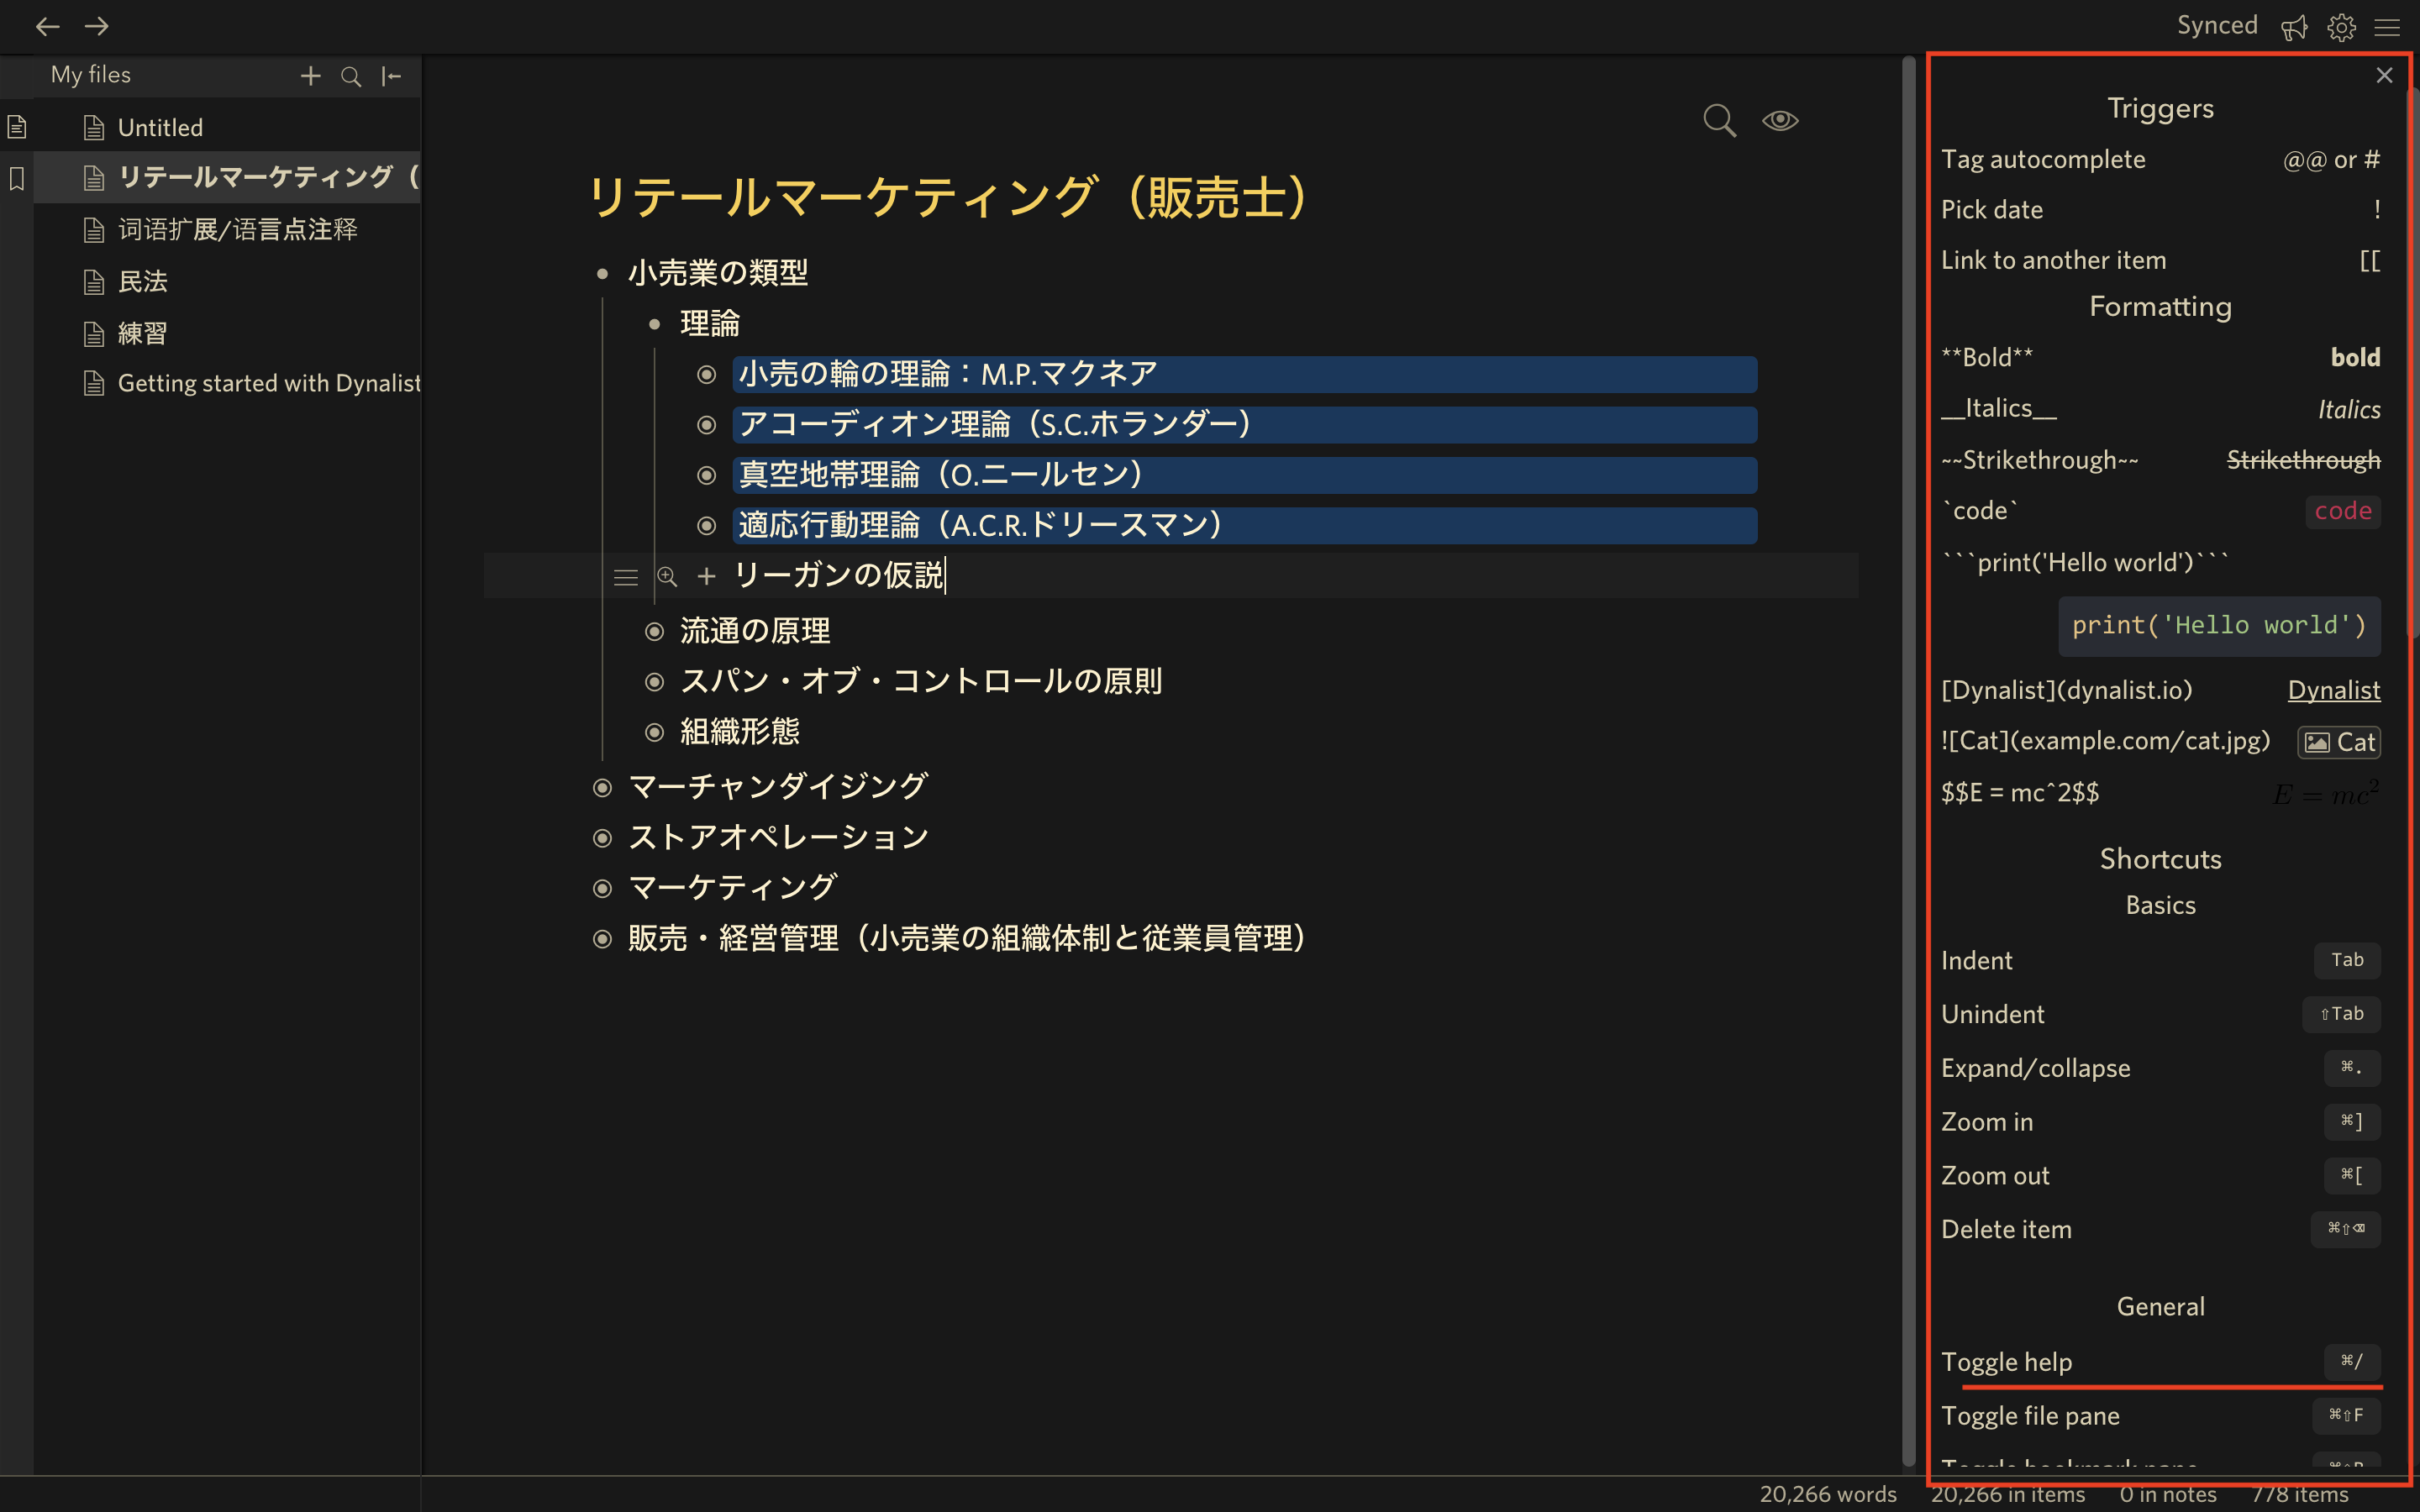Screen dimensions: 2420x1512
Task: Click the 小売業の類型 item text
Action: [x=718, y=272]
